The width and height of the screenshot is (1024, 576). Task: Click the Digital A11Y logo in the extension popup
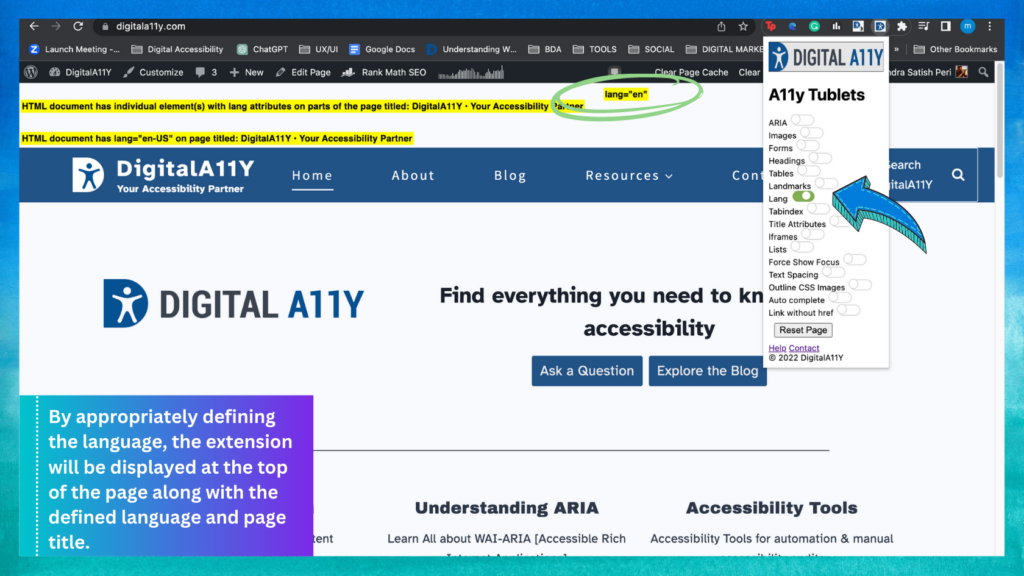click(x=826, y=57)
